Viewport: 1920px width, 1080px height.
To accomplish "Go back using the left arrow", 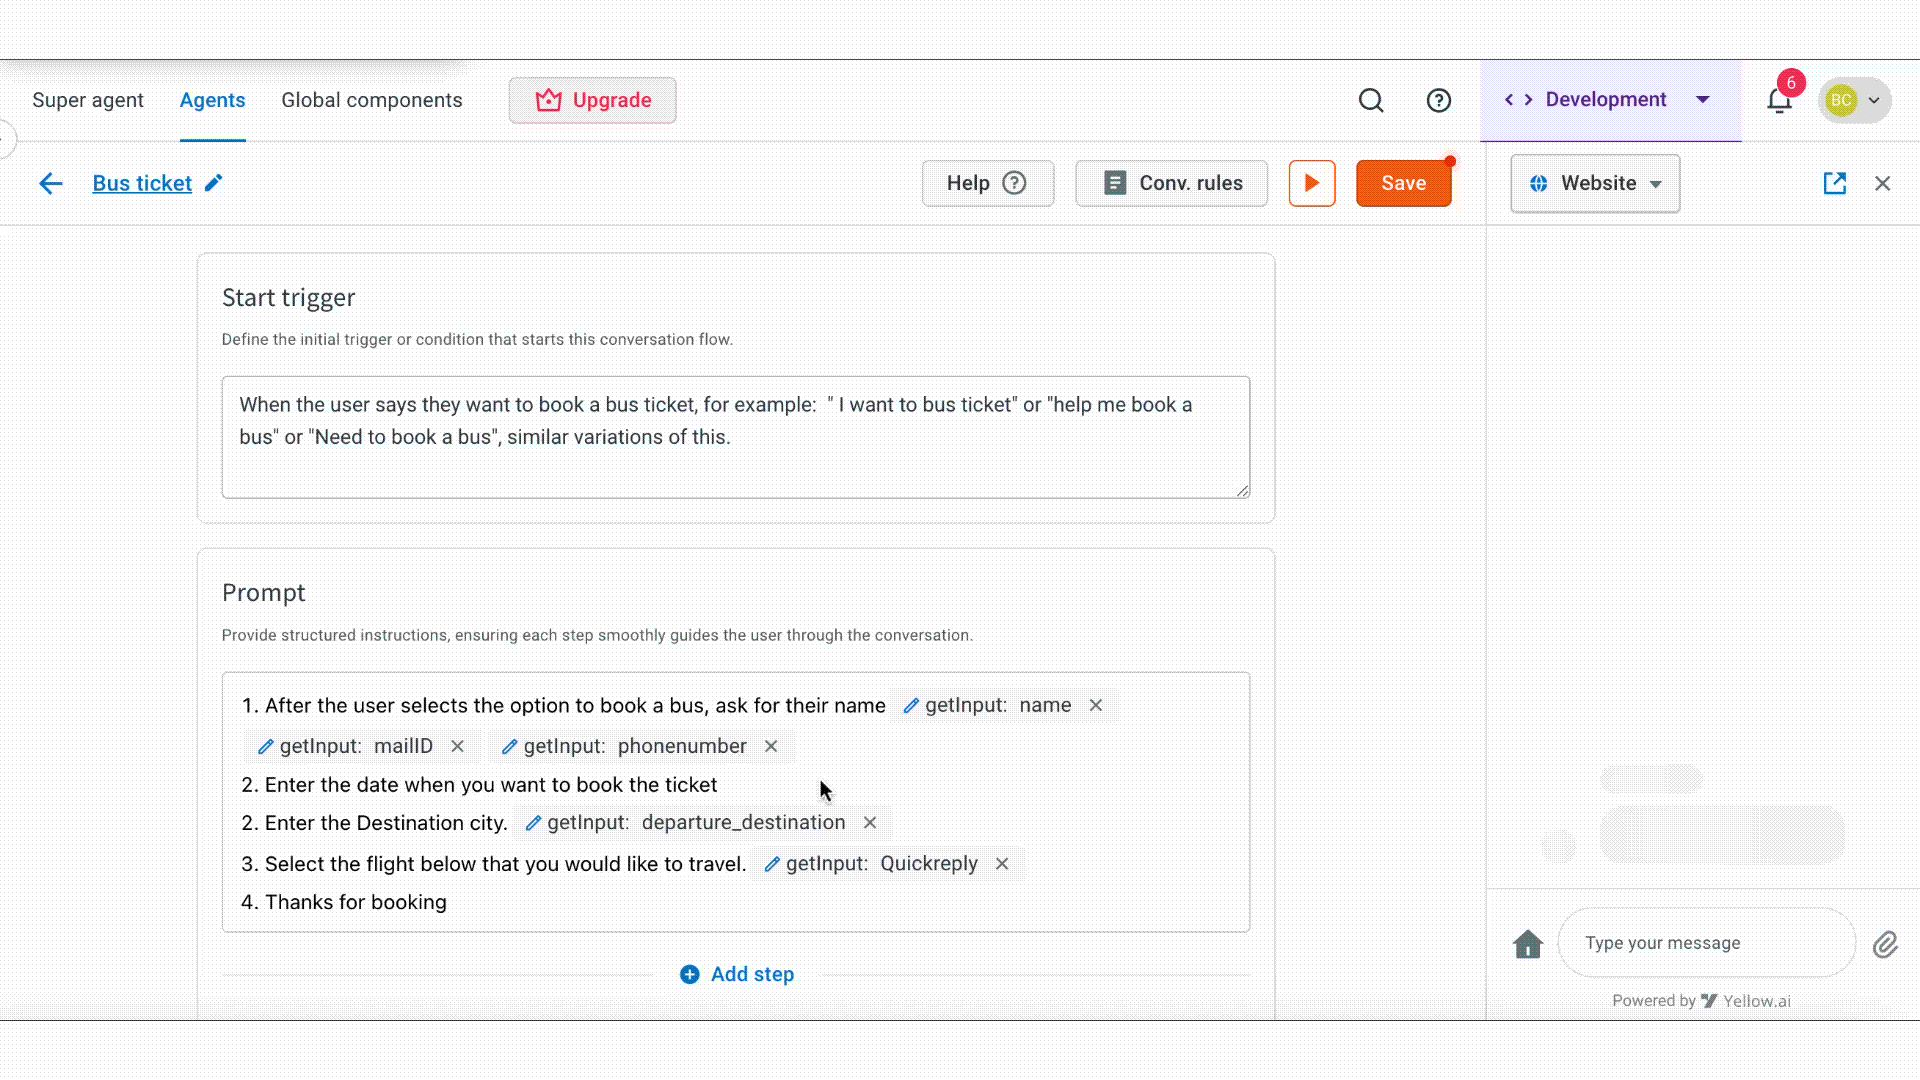I will coord(50,183).
